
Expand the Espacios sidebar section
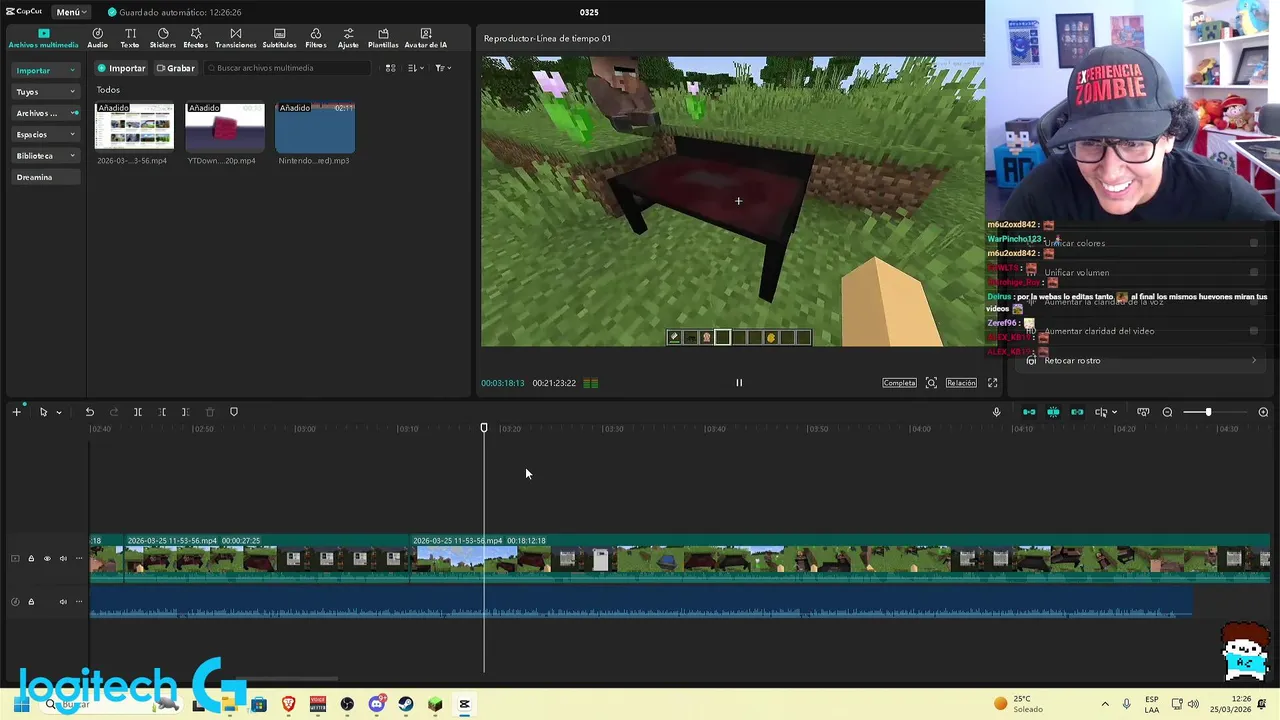pos(45,134)
